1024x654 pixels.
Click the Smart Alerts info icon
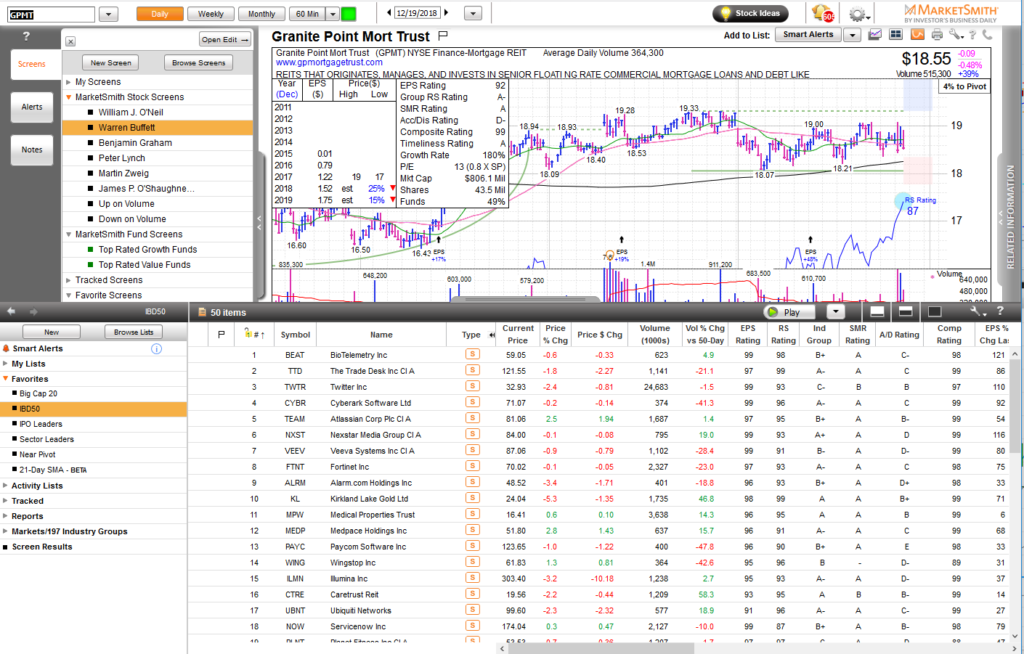(x=156, y=349)
